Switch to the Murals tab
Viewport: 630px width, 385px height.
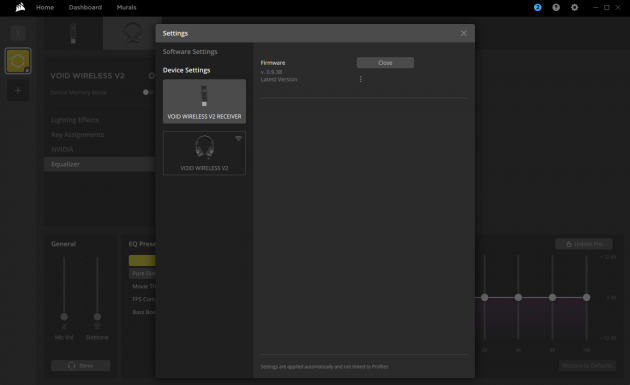pyautogui.click(x=126, y=7)
